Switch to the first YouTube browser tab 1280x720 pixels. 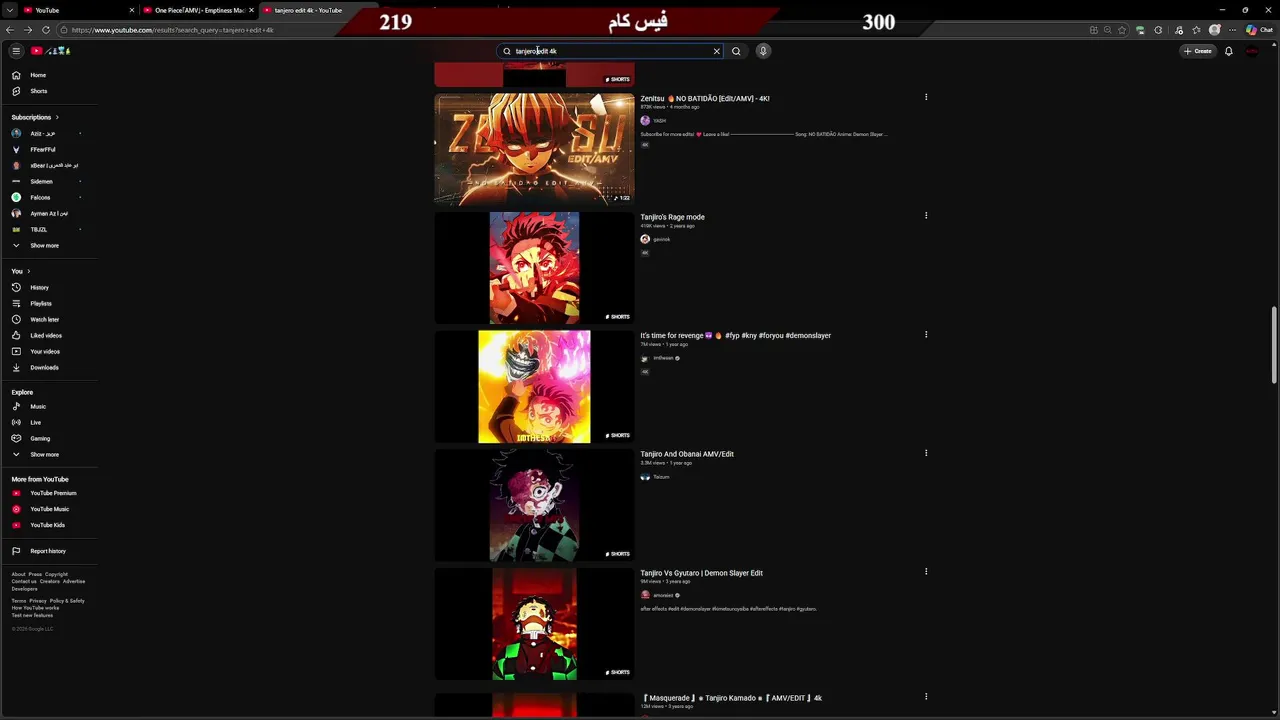78,10
